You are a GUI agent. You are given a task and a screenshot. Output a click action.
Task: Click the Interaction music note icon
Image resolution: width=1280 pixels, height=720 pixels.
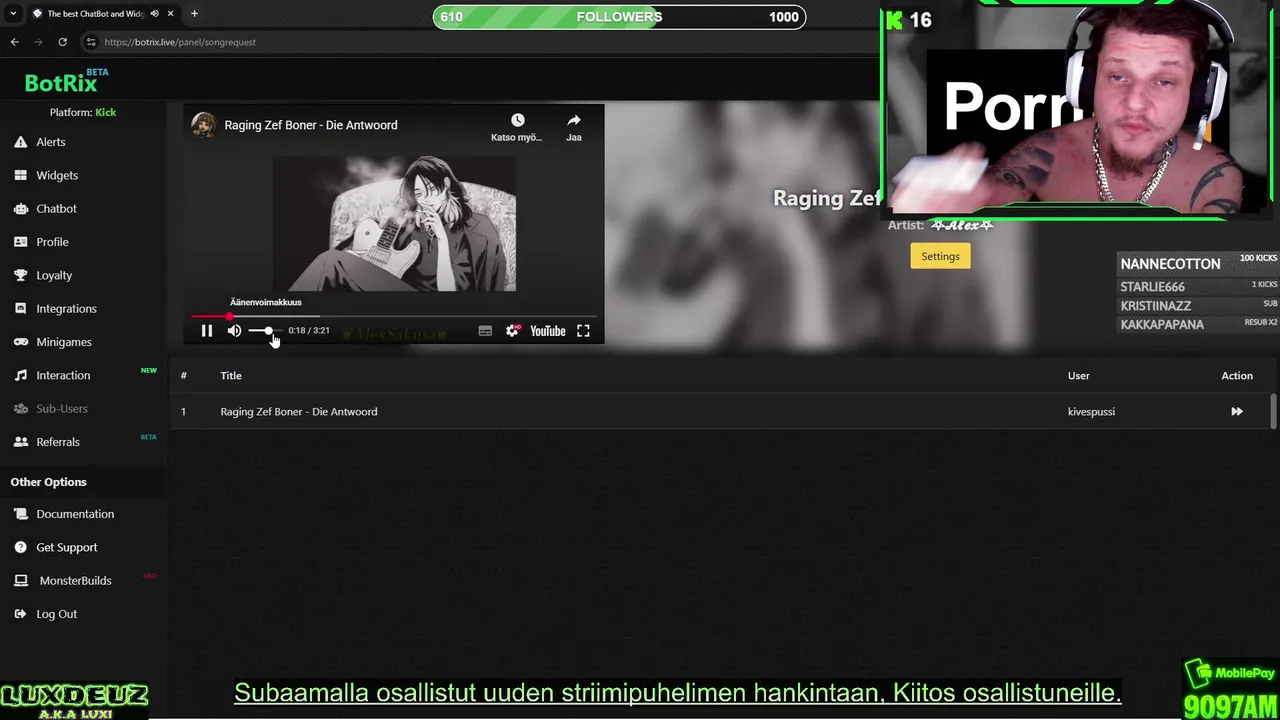pos(21,375)
